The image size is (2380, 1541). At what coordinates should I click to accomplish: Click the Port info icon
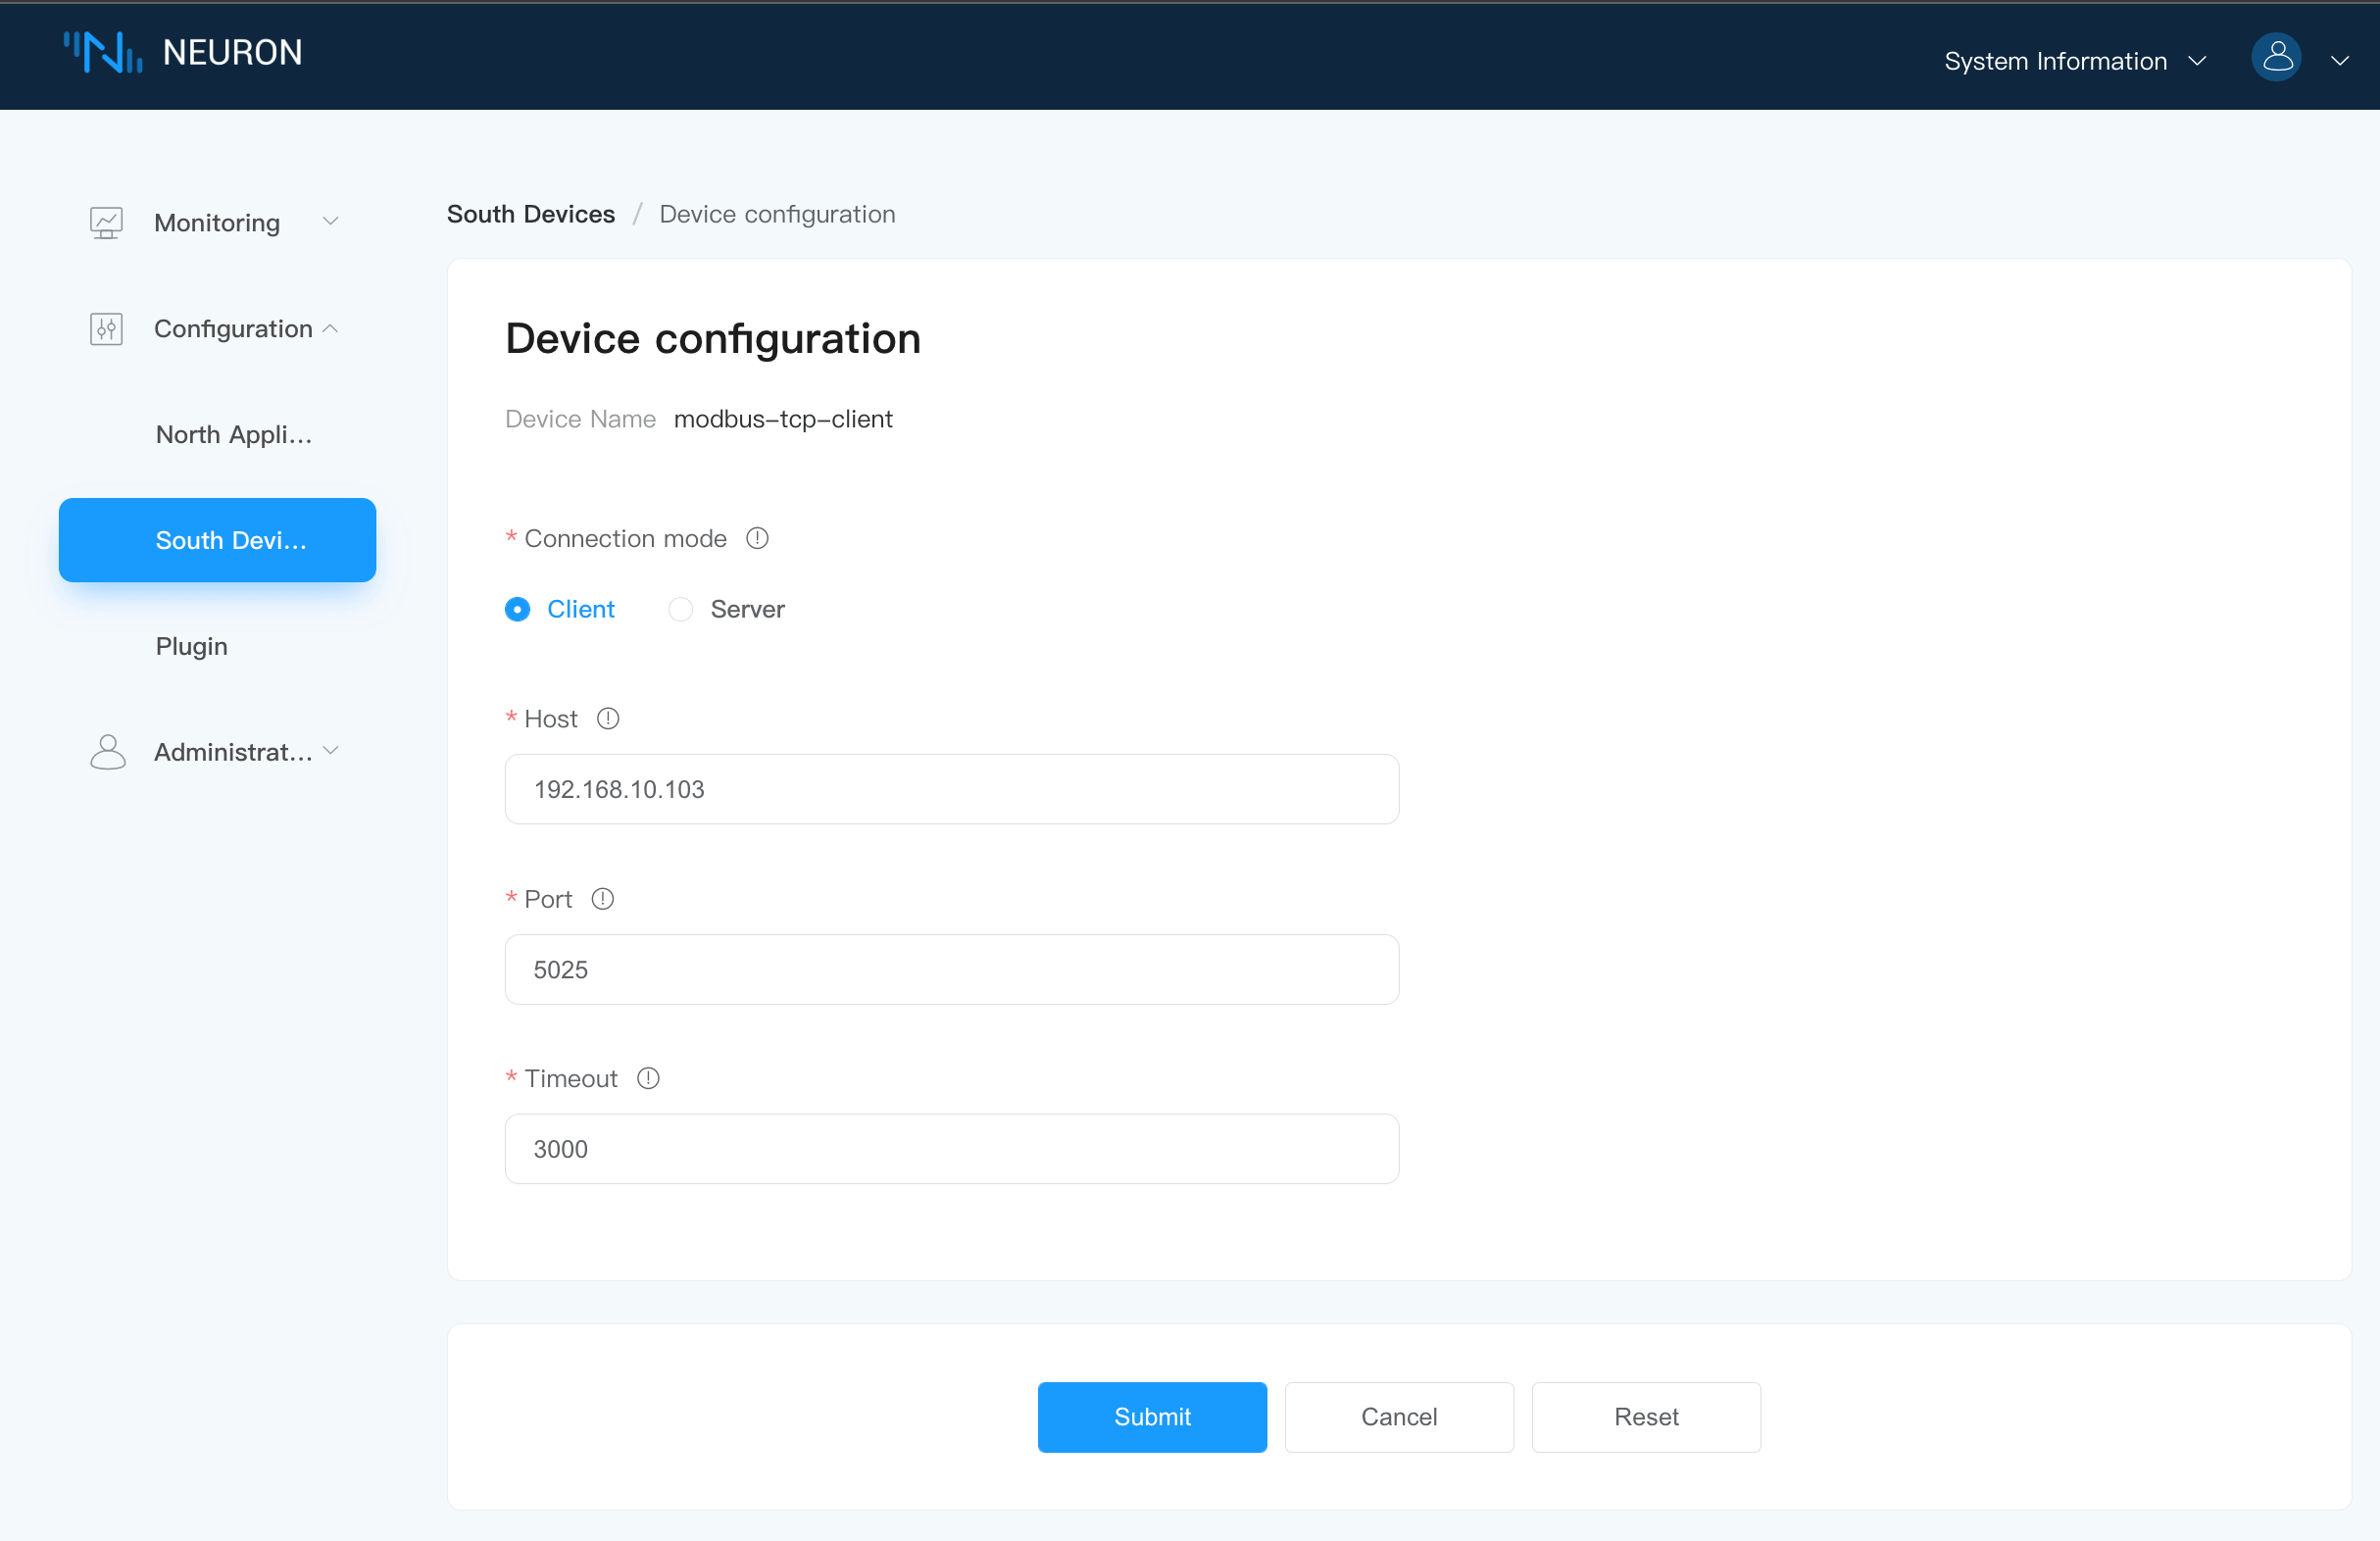click(602, 899)
